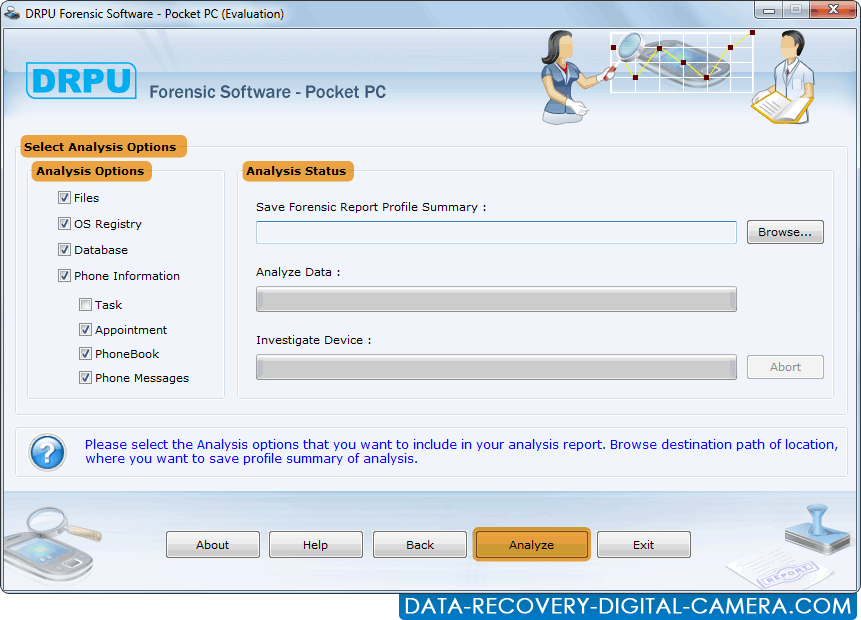Uncheck Phone Information option
Image resolution: width=861 pixels, height=620 pixels.
point(64,276)
